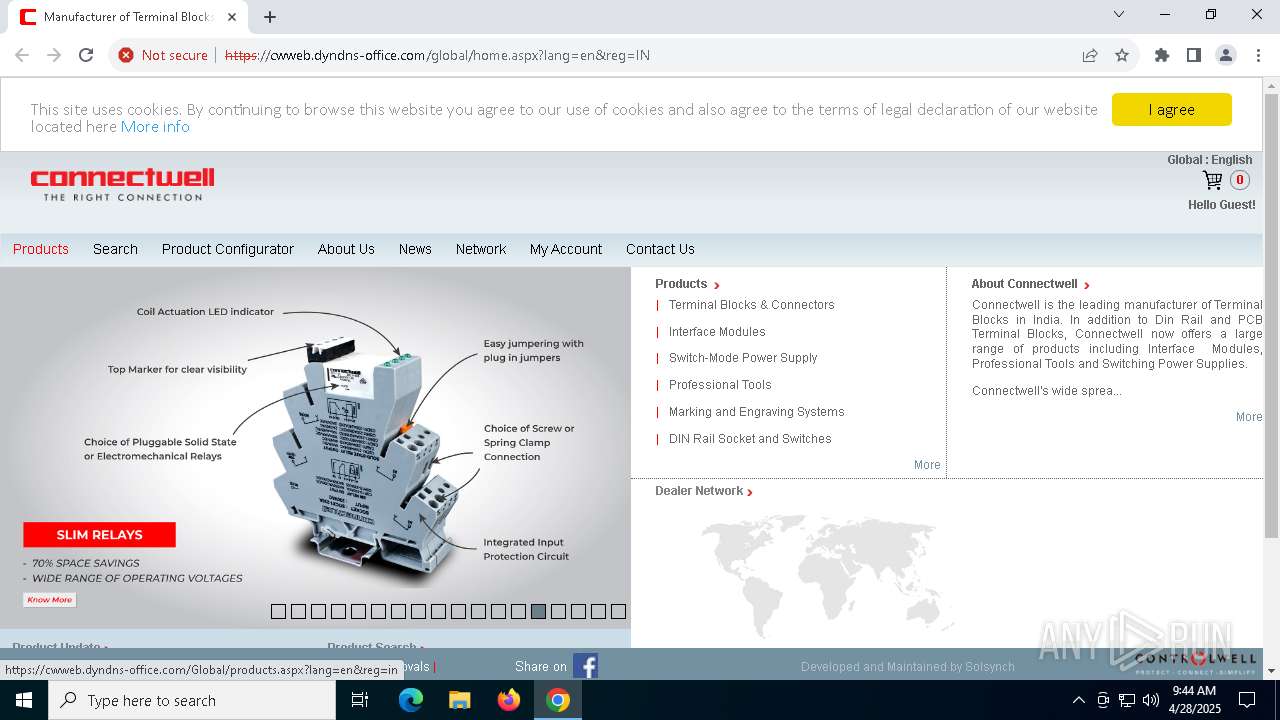The image size is (1280, 720).
Task: Open File Explorer from taskbar
Action: pos(459,700)
